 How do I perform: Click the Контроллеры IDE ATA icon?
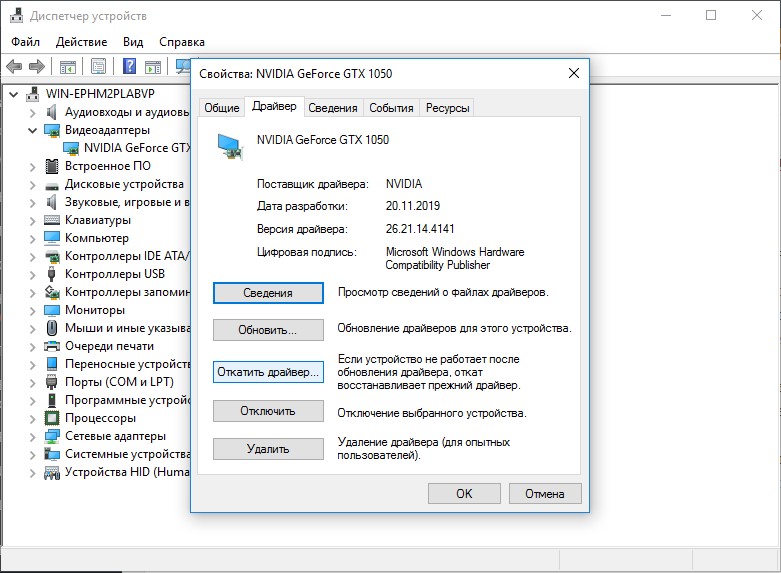point(52,257)
